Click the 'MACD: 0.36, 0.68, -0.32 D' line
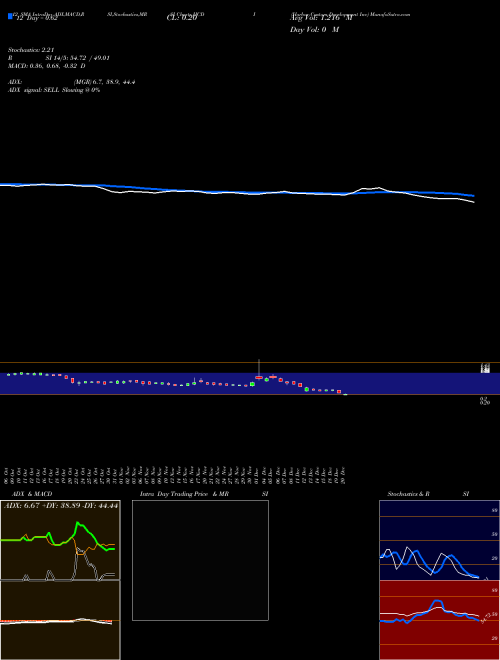500x660 pixels. [x=47, y=66]
